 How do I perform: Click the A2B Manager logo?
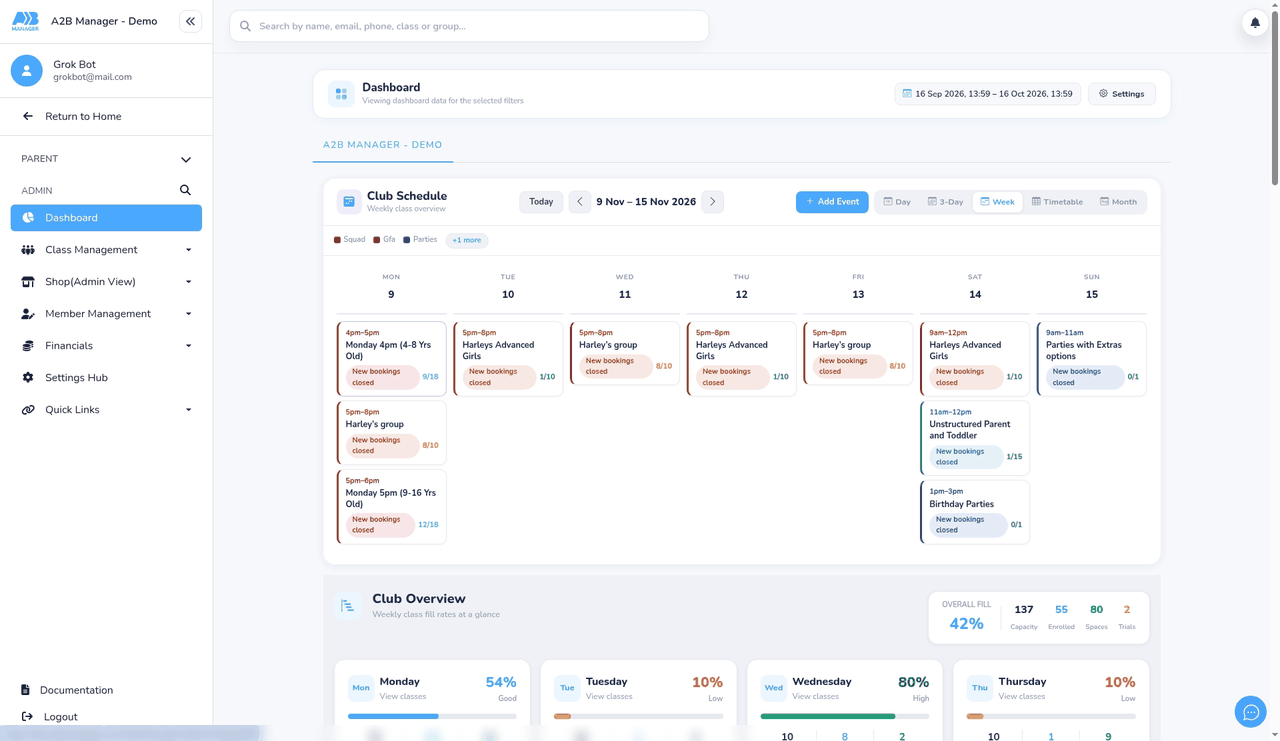click(x=25, y=21)
